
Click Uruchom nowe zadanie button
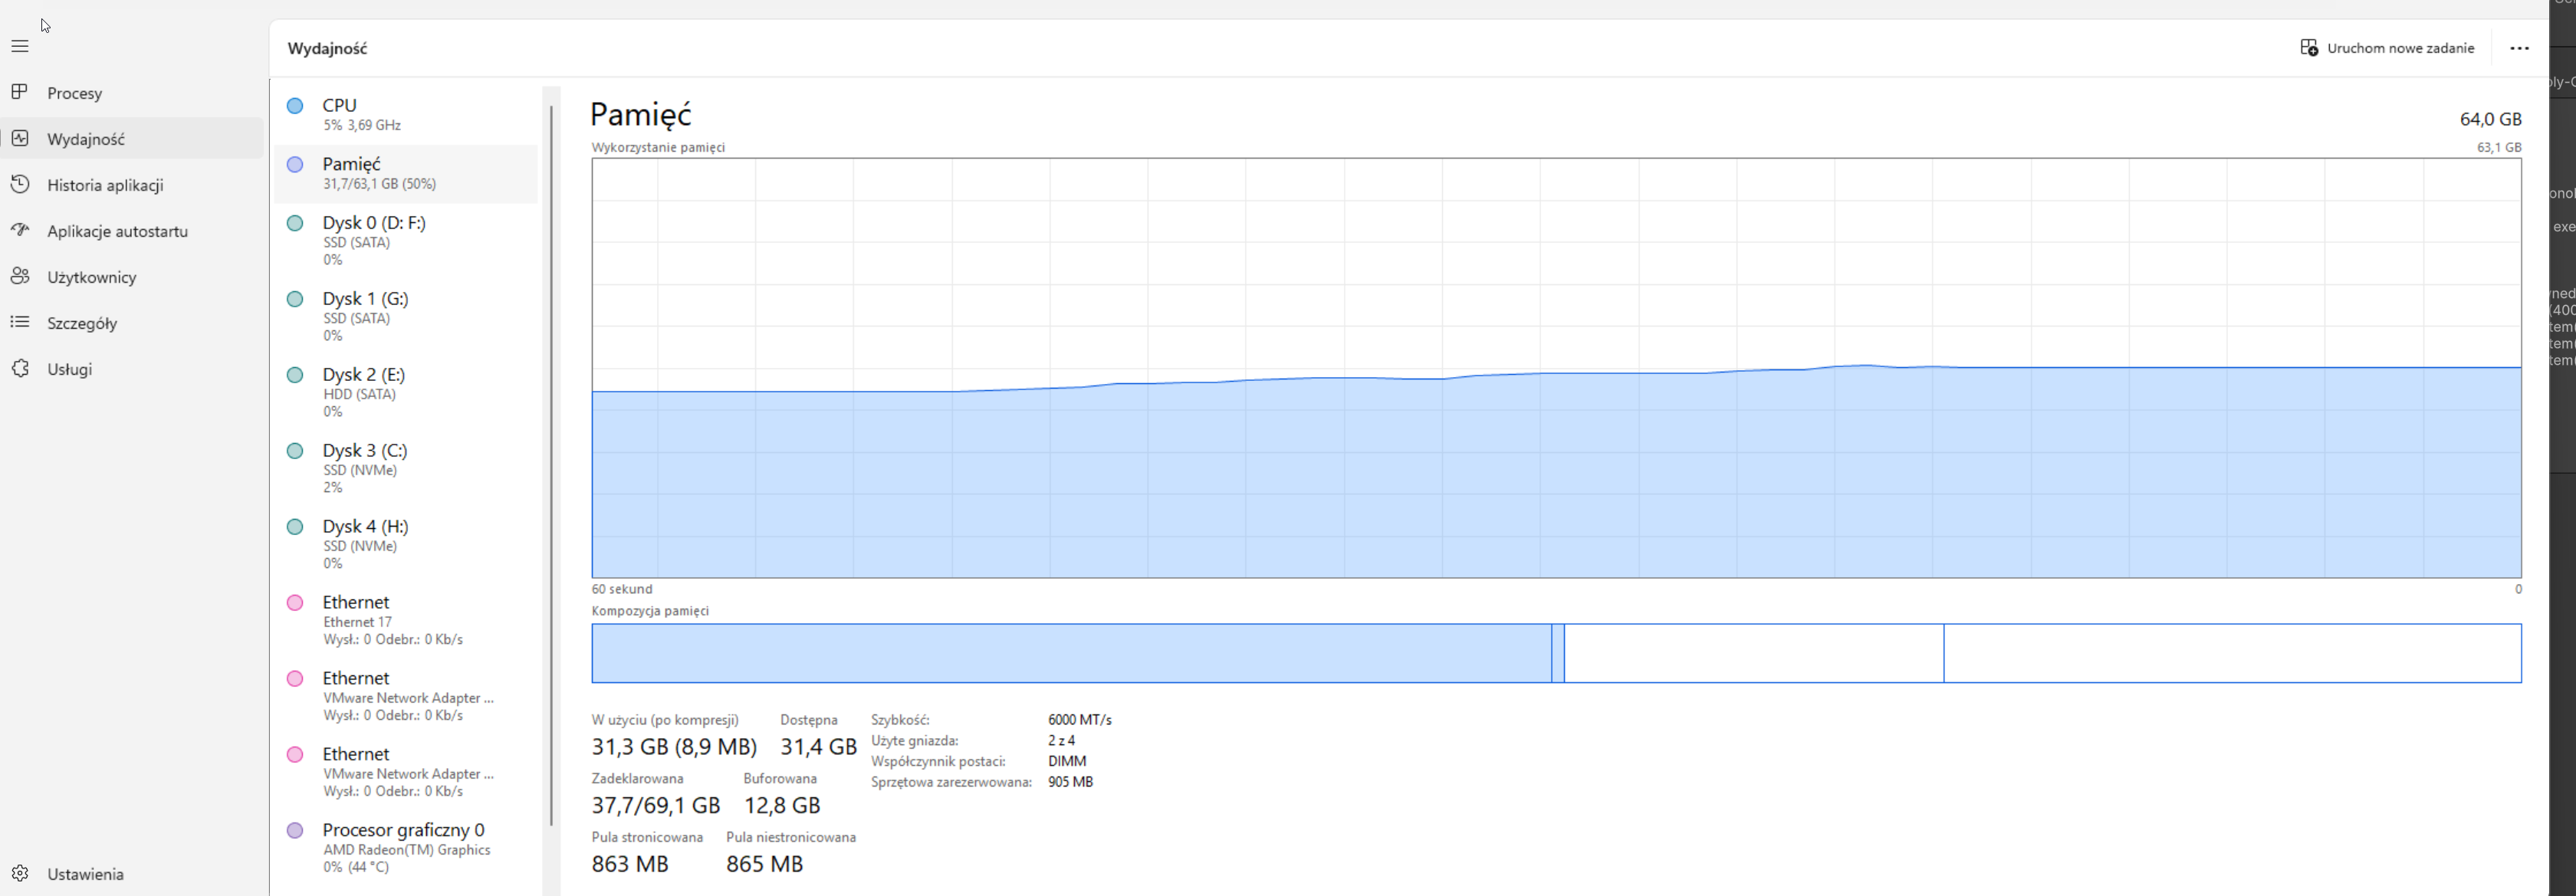click(2399, 48)
